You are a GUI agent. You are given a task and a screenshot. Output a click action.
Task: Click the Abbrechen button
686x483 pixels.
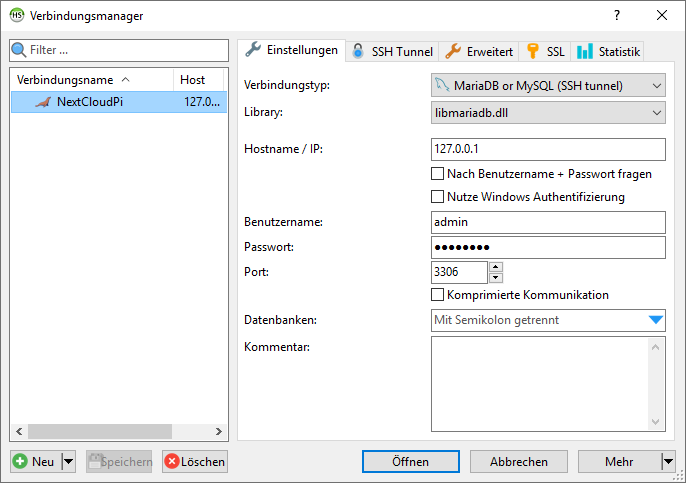click(517, 461)
